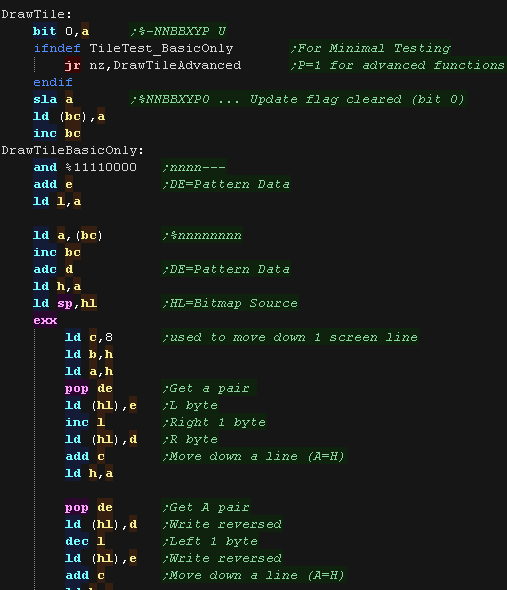Click the ';For Minimal Testing' comment
Screen dimensions: 507x590
click(x=370, y=48)
